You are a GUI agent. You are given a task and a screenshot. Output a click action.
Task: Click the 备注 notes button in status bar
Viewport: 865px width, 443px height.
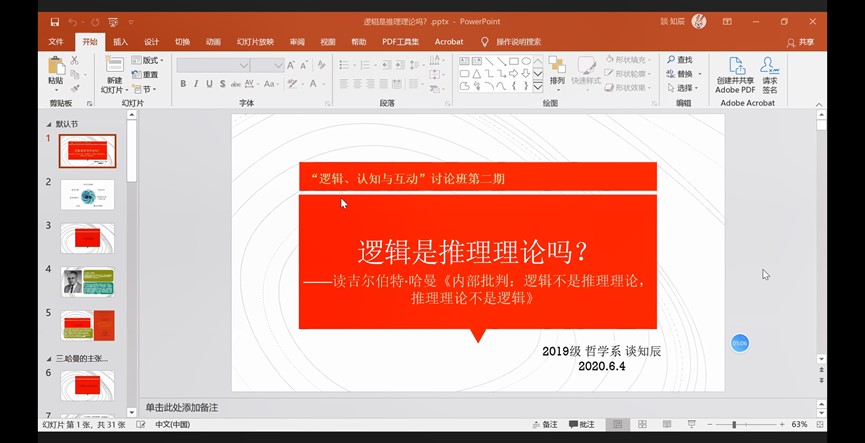pos(545,425)
